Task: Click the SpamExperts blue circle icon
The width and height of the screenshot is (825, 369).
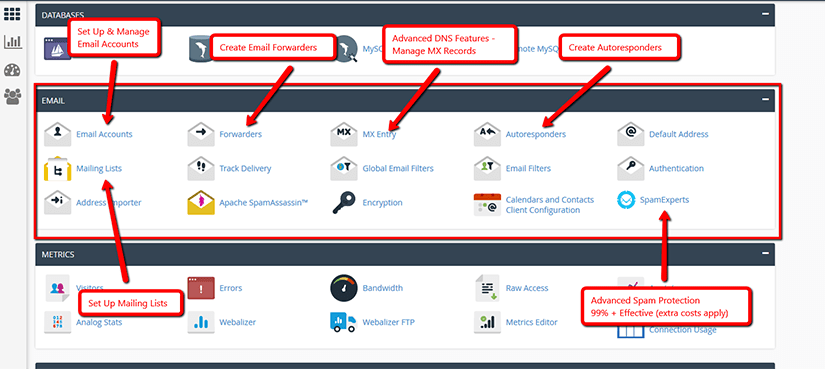Action: tap(626, 200)
